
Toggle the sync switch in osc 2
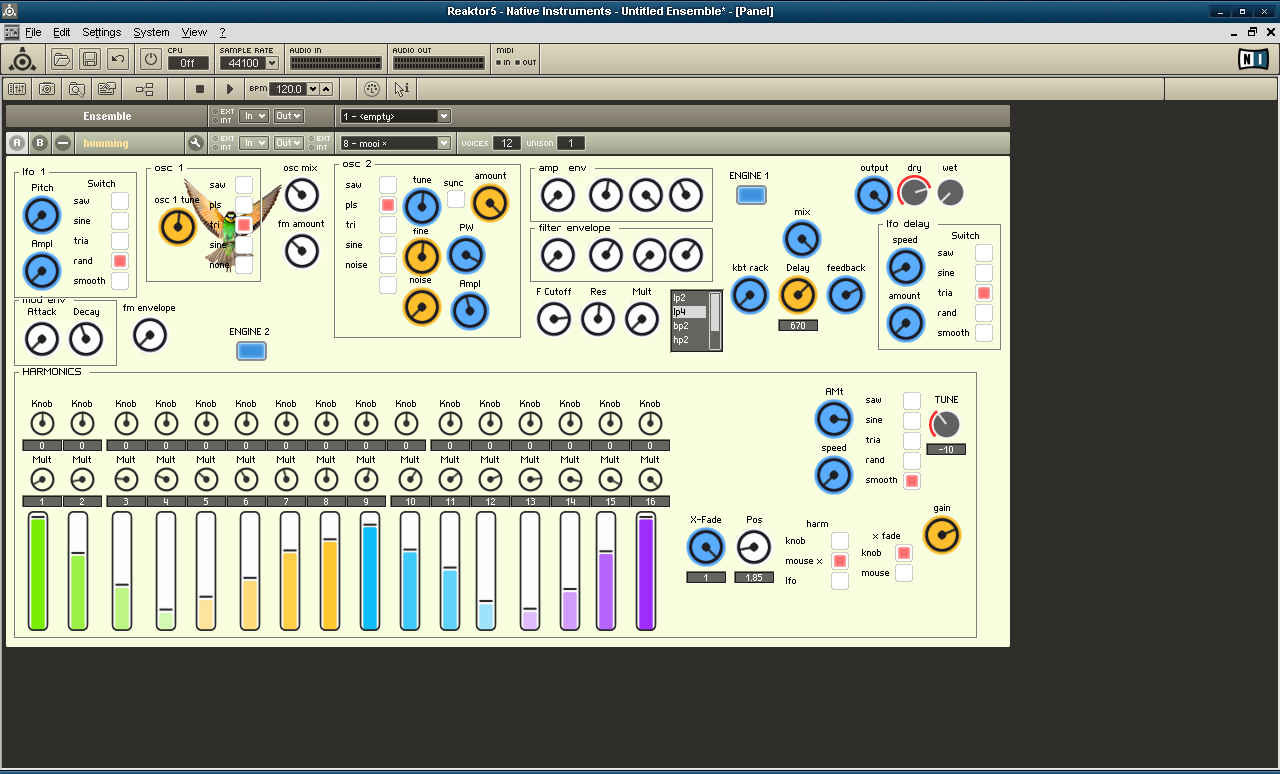[456, 199]
